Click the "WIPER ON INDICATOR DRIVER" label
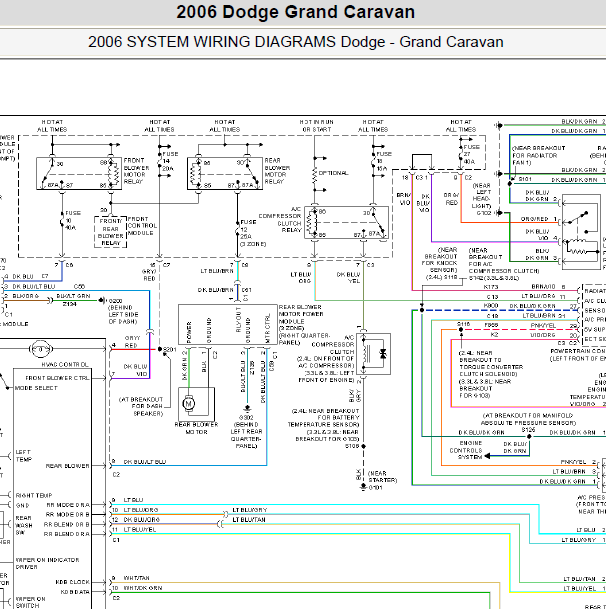Viewport: 606px width, 609px height. coord(47,563)
